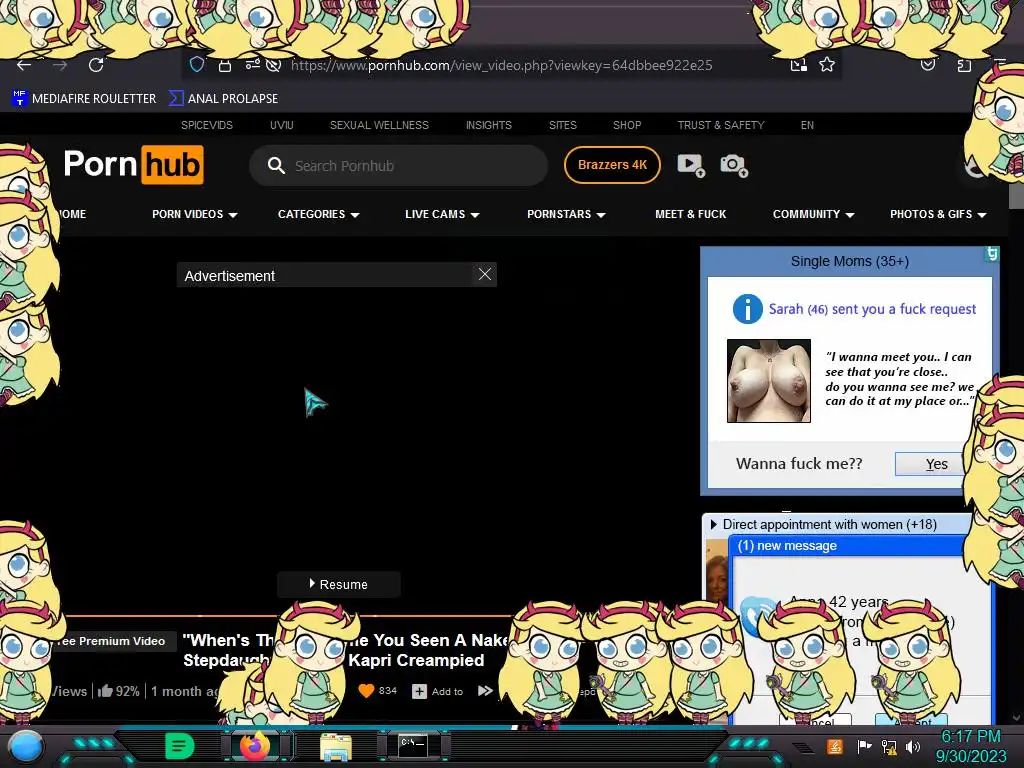Click the share arrow icon
The image size is (1024, 768).
pos(485,690)
